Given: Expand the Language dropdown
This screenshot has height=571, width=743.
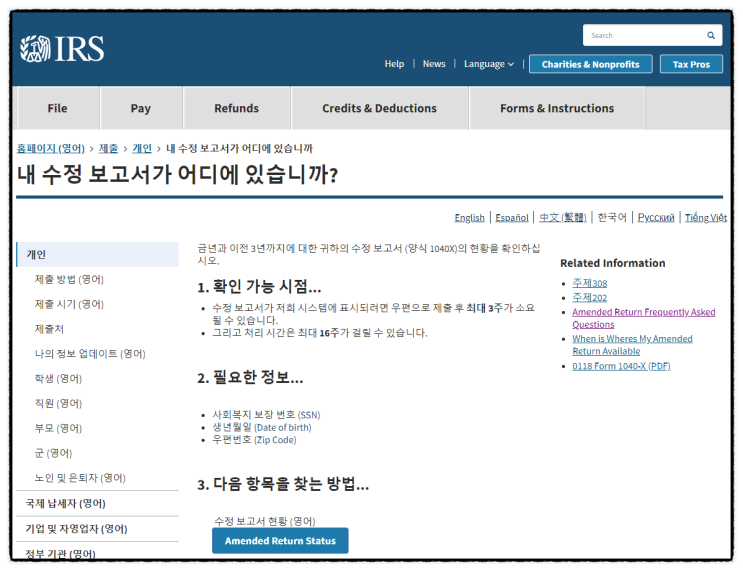Looking at the screenshot, I should tap(489, 64).
